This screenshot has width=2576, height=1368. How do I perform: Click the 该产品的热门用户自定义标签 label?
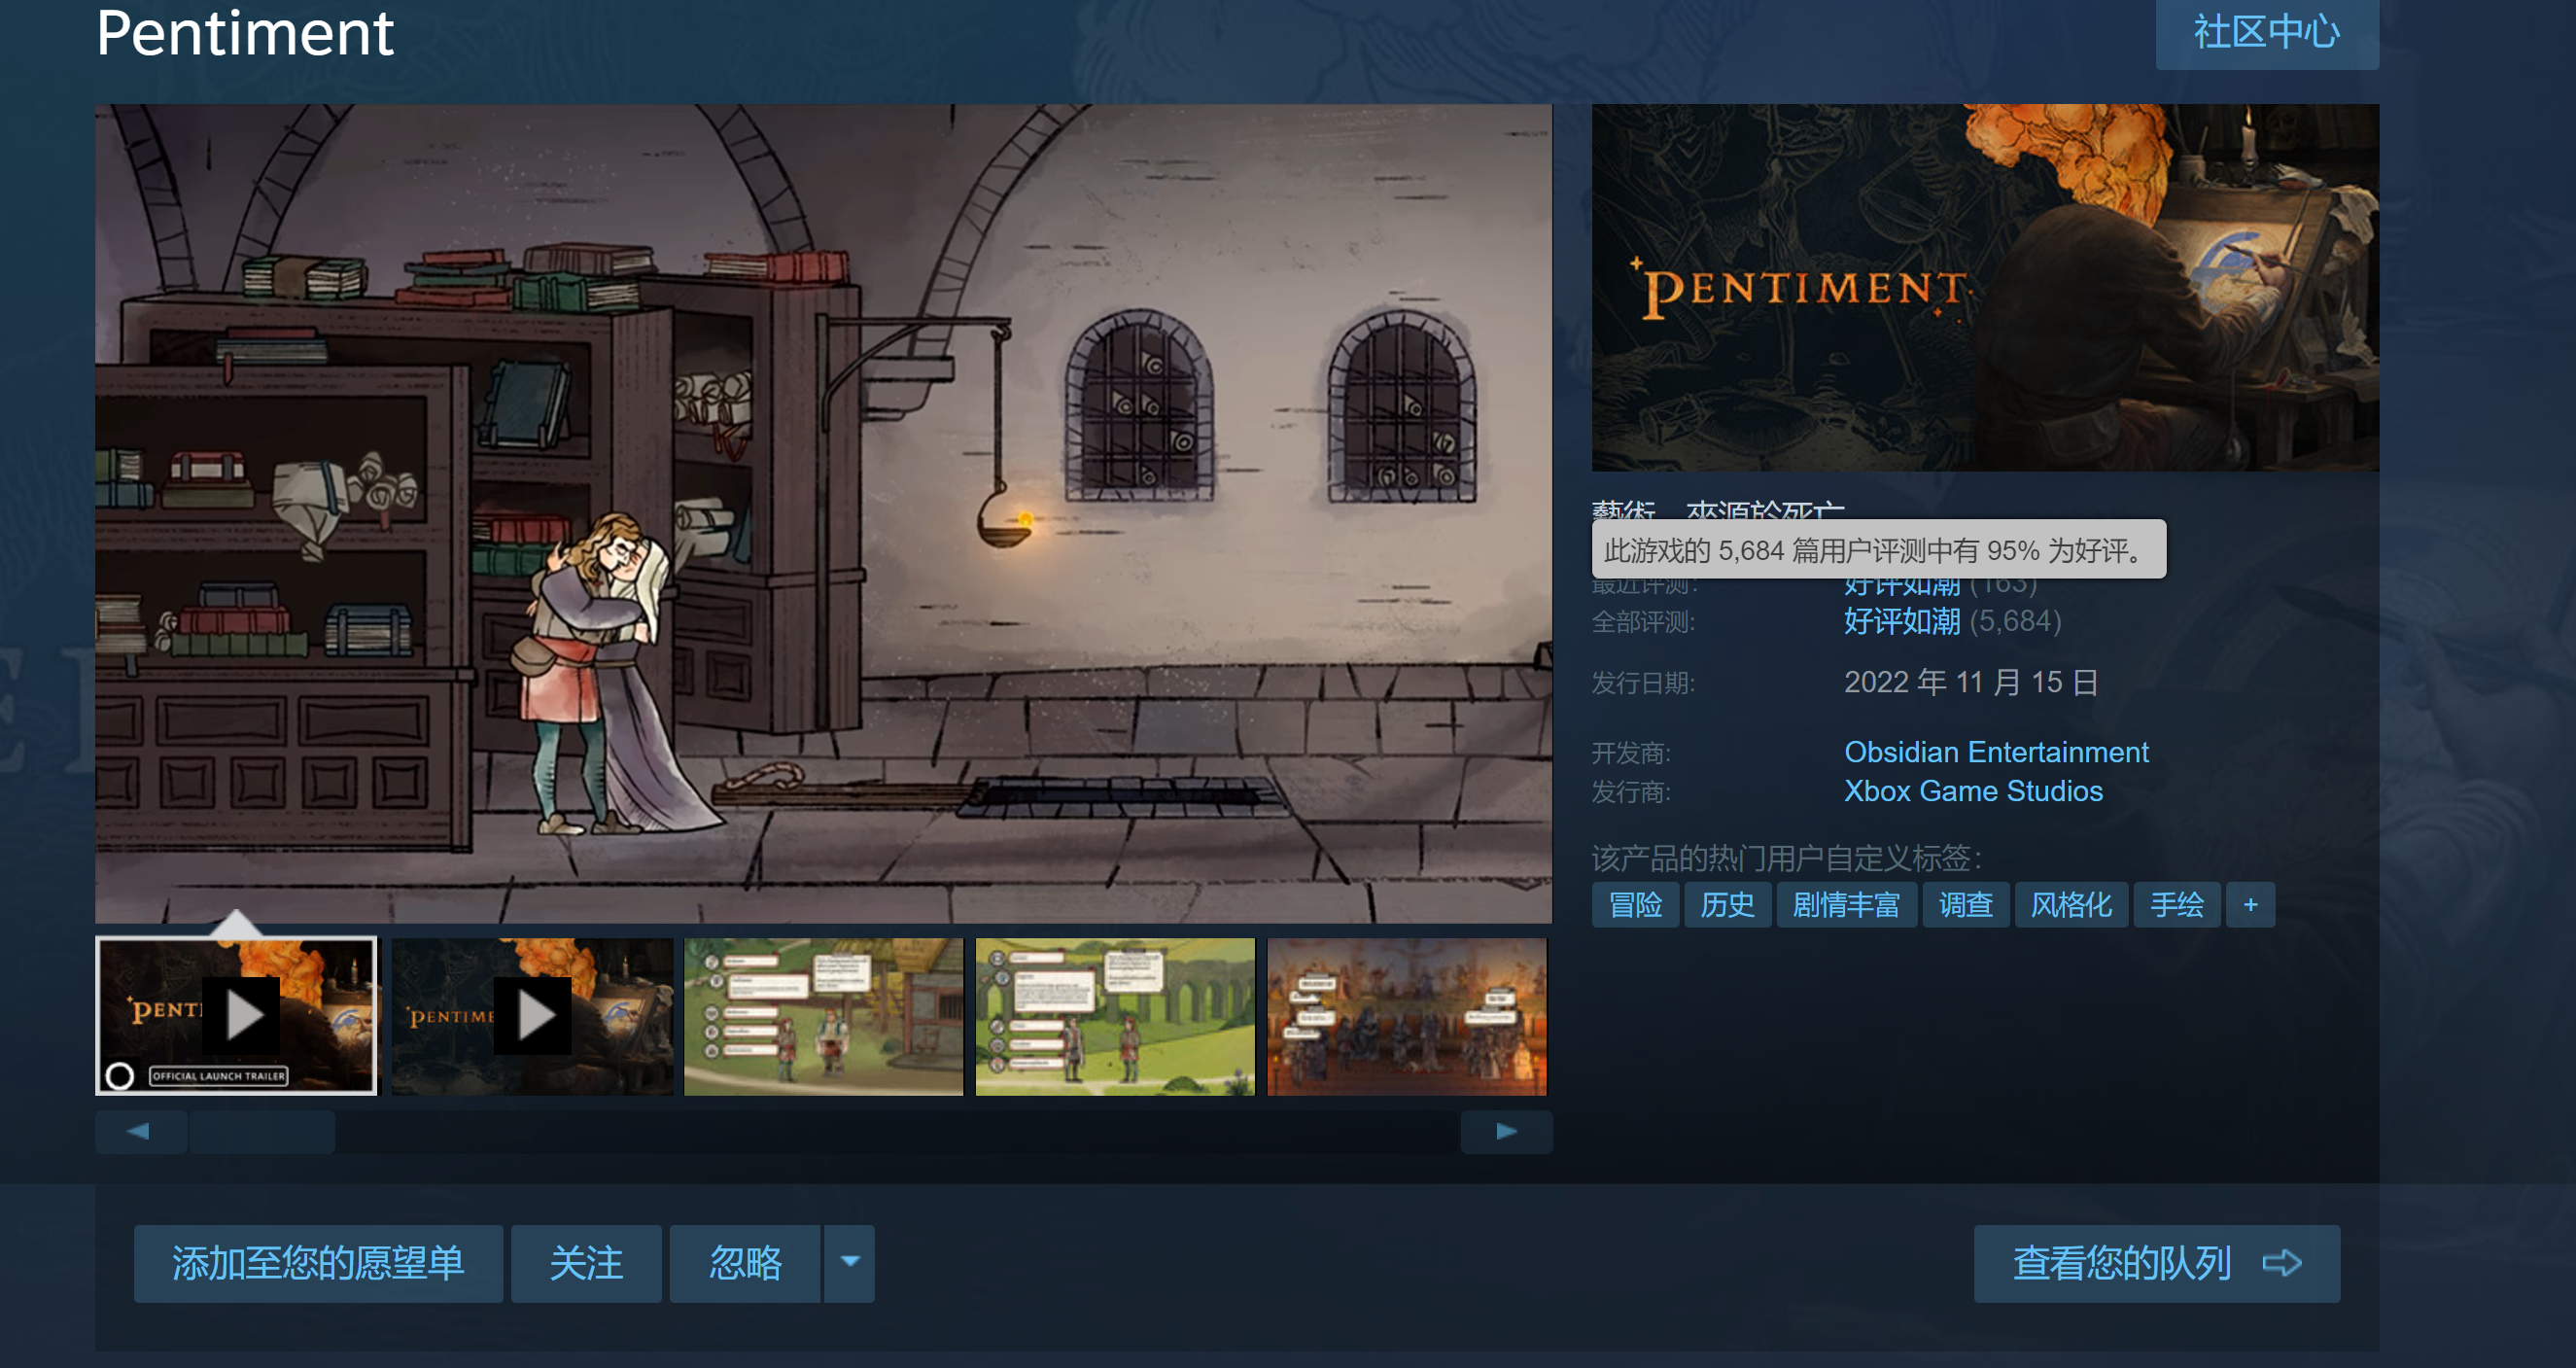coord(1786,857)
